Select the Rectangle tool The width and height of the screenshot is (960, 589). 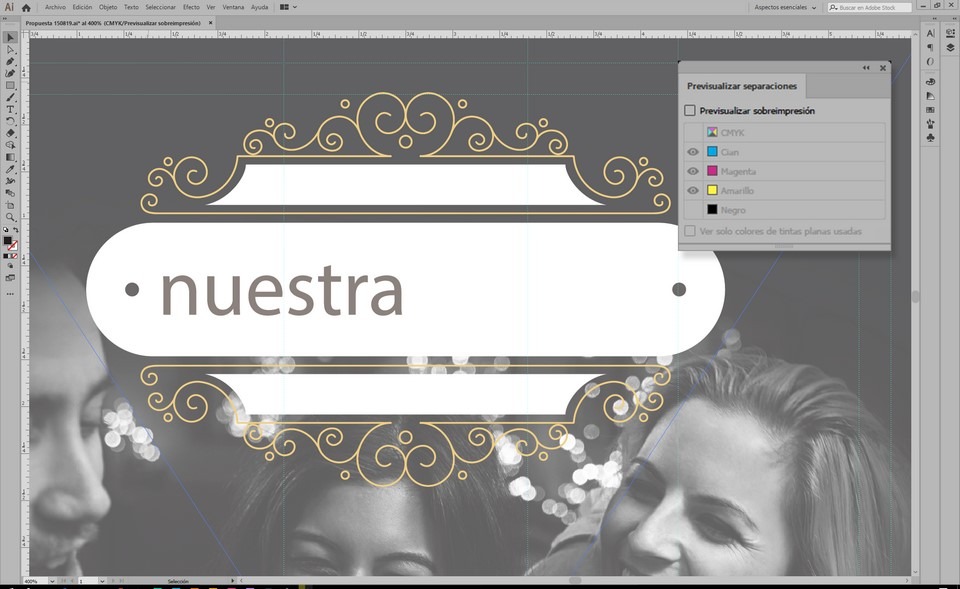click(10, 86)
